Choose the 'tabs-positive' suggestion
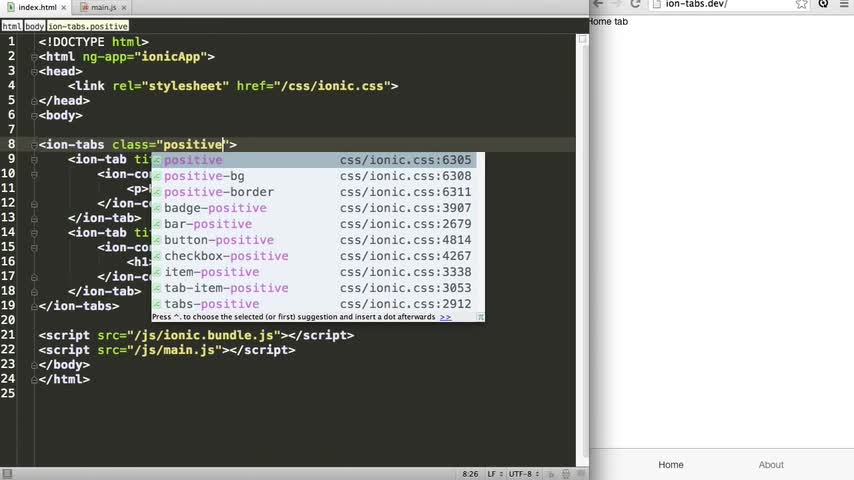This screenshot has height=480, width=854. 314,304
